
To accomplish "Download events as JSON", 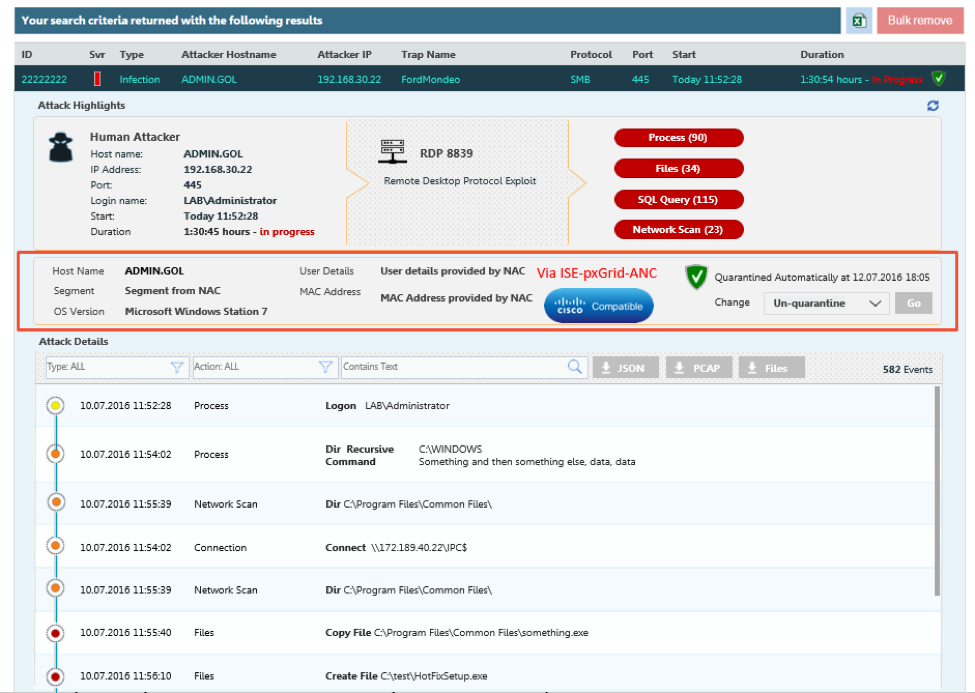I will [621, 368].
